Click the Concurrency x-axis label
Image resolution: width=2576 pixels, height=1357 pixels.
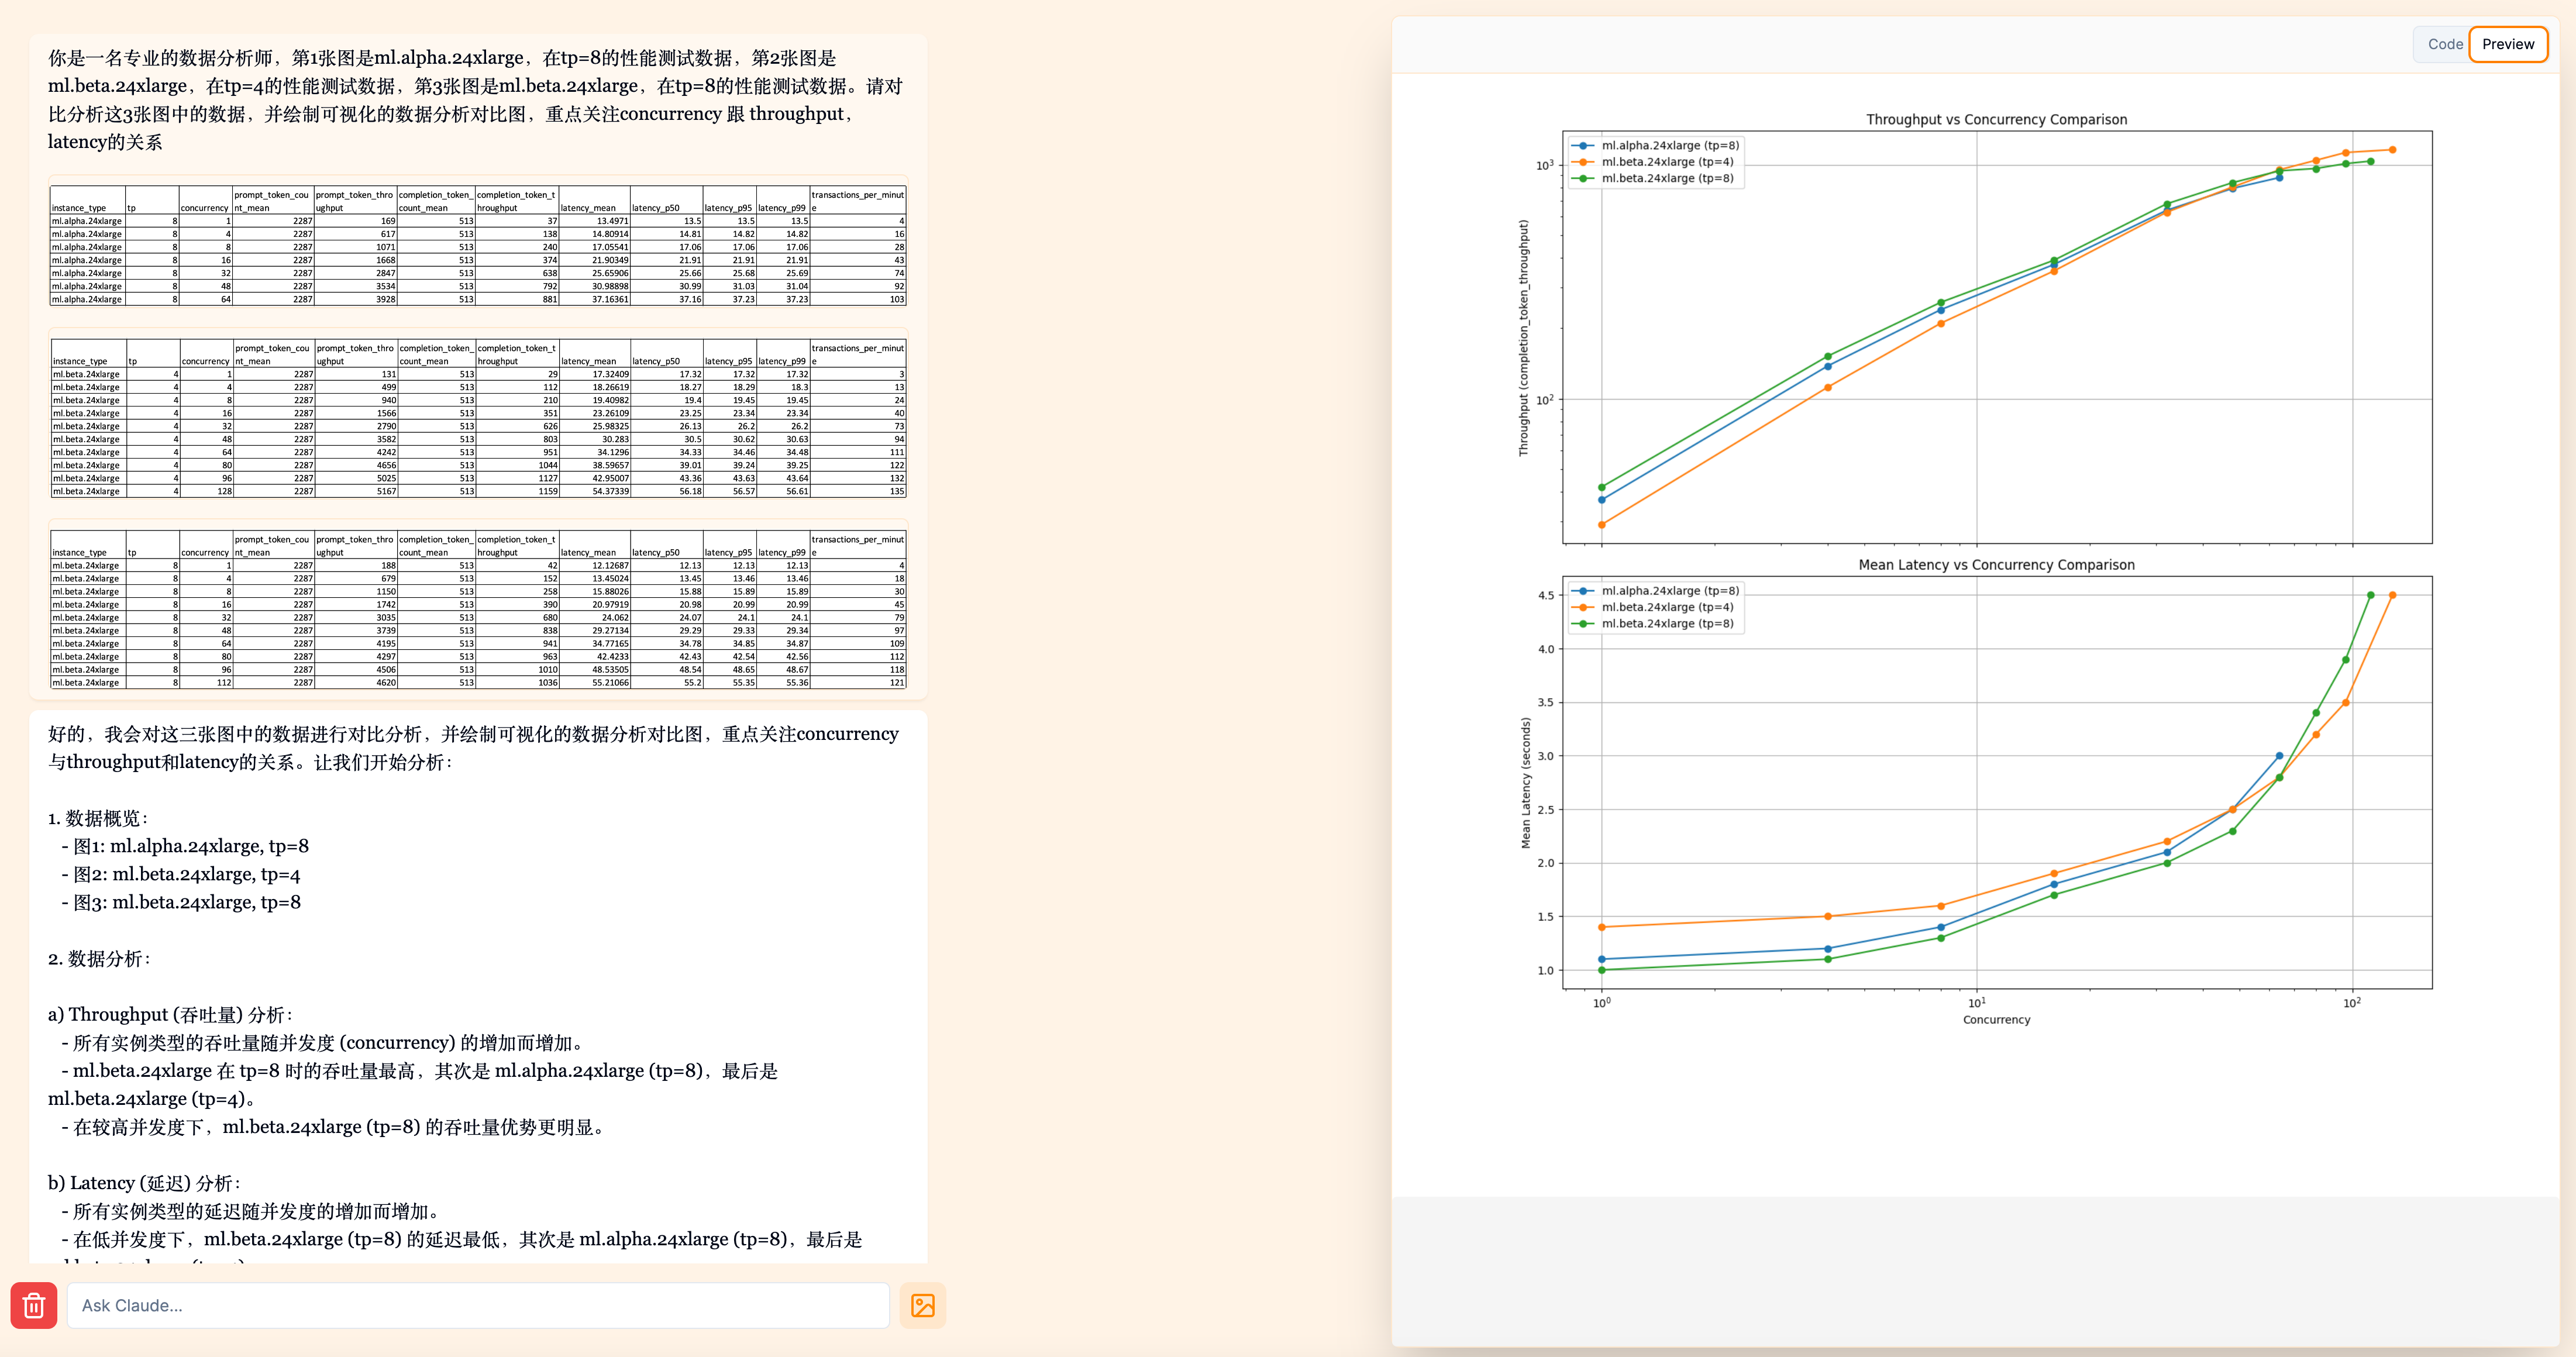(x=1996, y=1020)
